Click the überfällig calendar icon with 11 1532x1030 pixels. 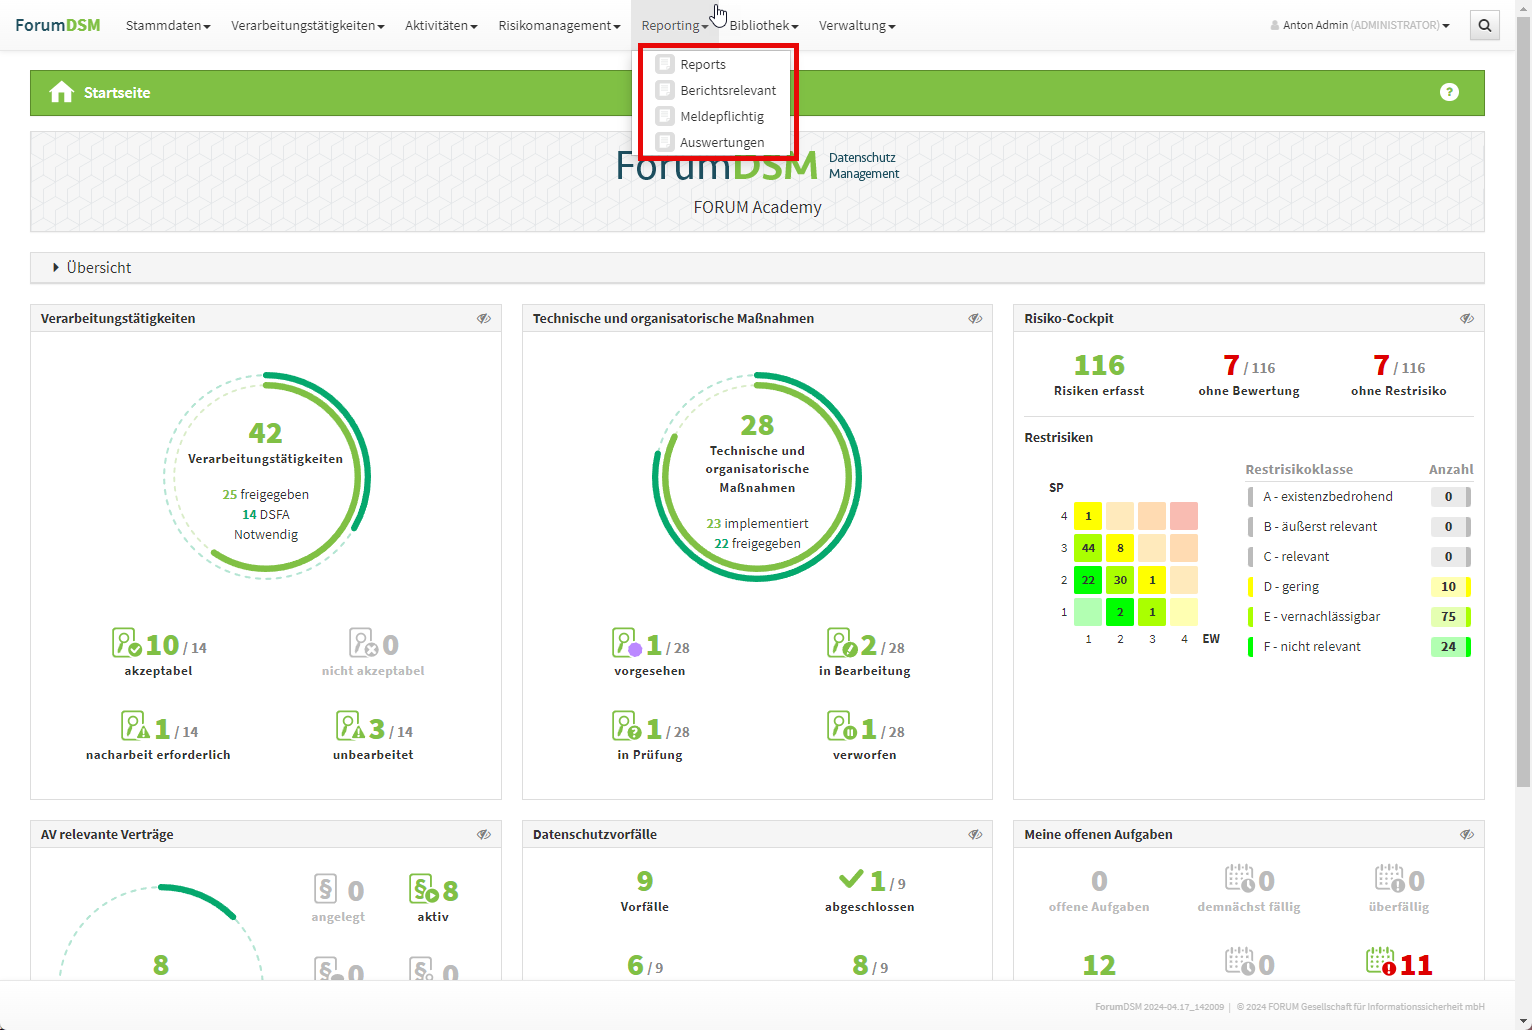pos(1381,962)
